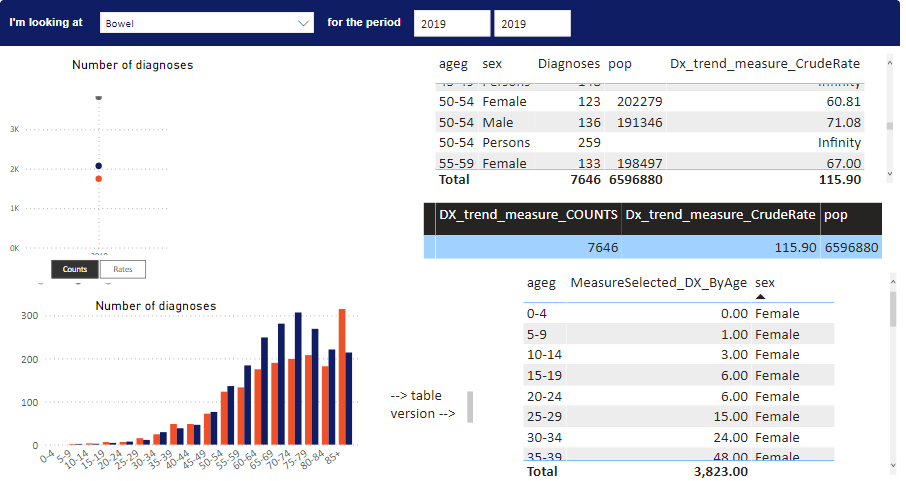This screenshot has height=481, width=906.
Task: Click the 259 diagnoses cell
Action: (589, 143)
